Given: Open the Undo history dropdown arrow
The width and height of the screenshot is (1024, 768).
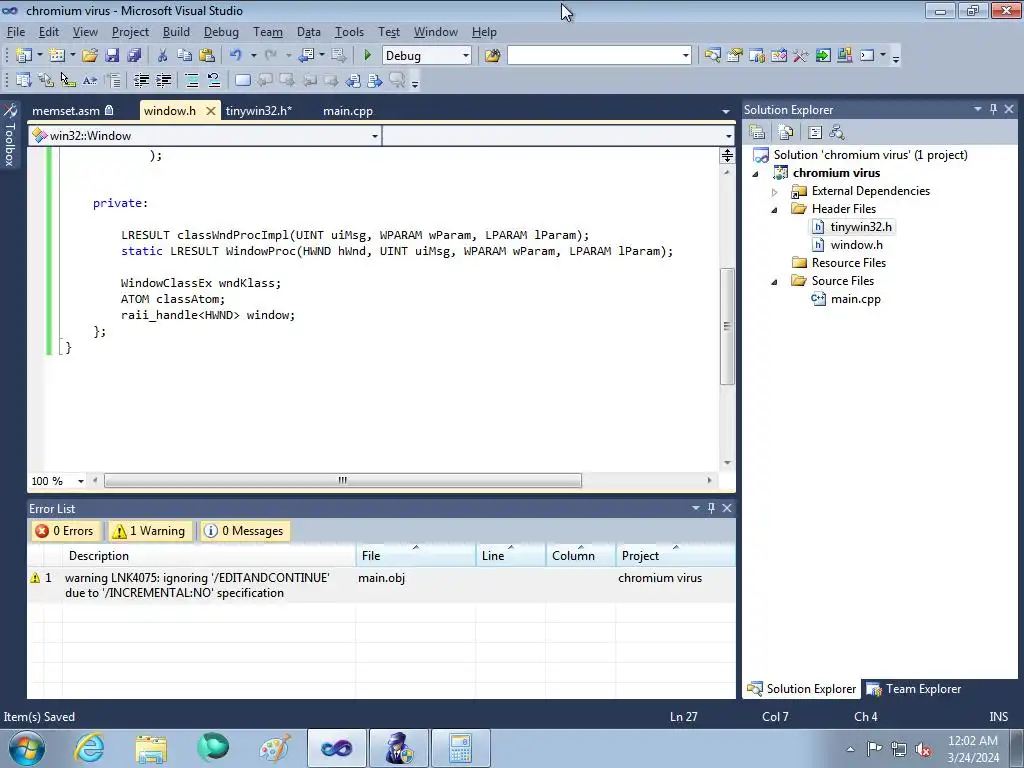Looking at the screenshot, I should pyautogui.click(x=253, y=56).
